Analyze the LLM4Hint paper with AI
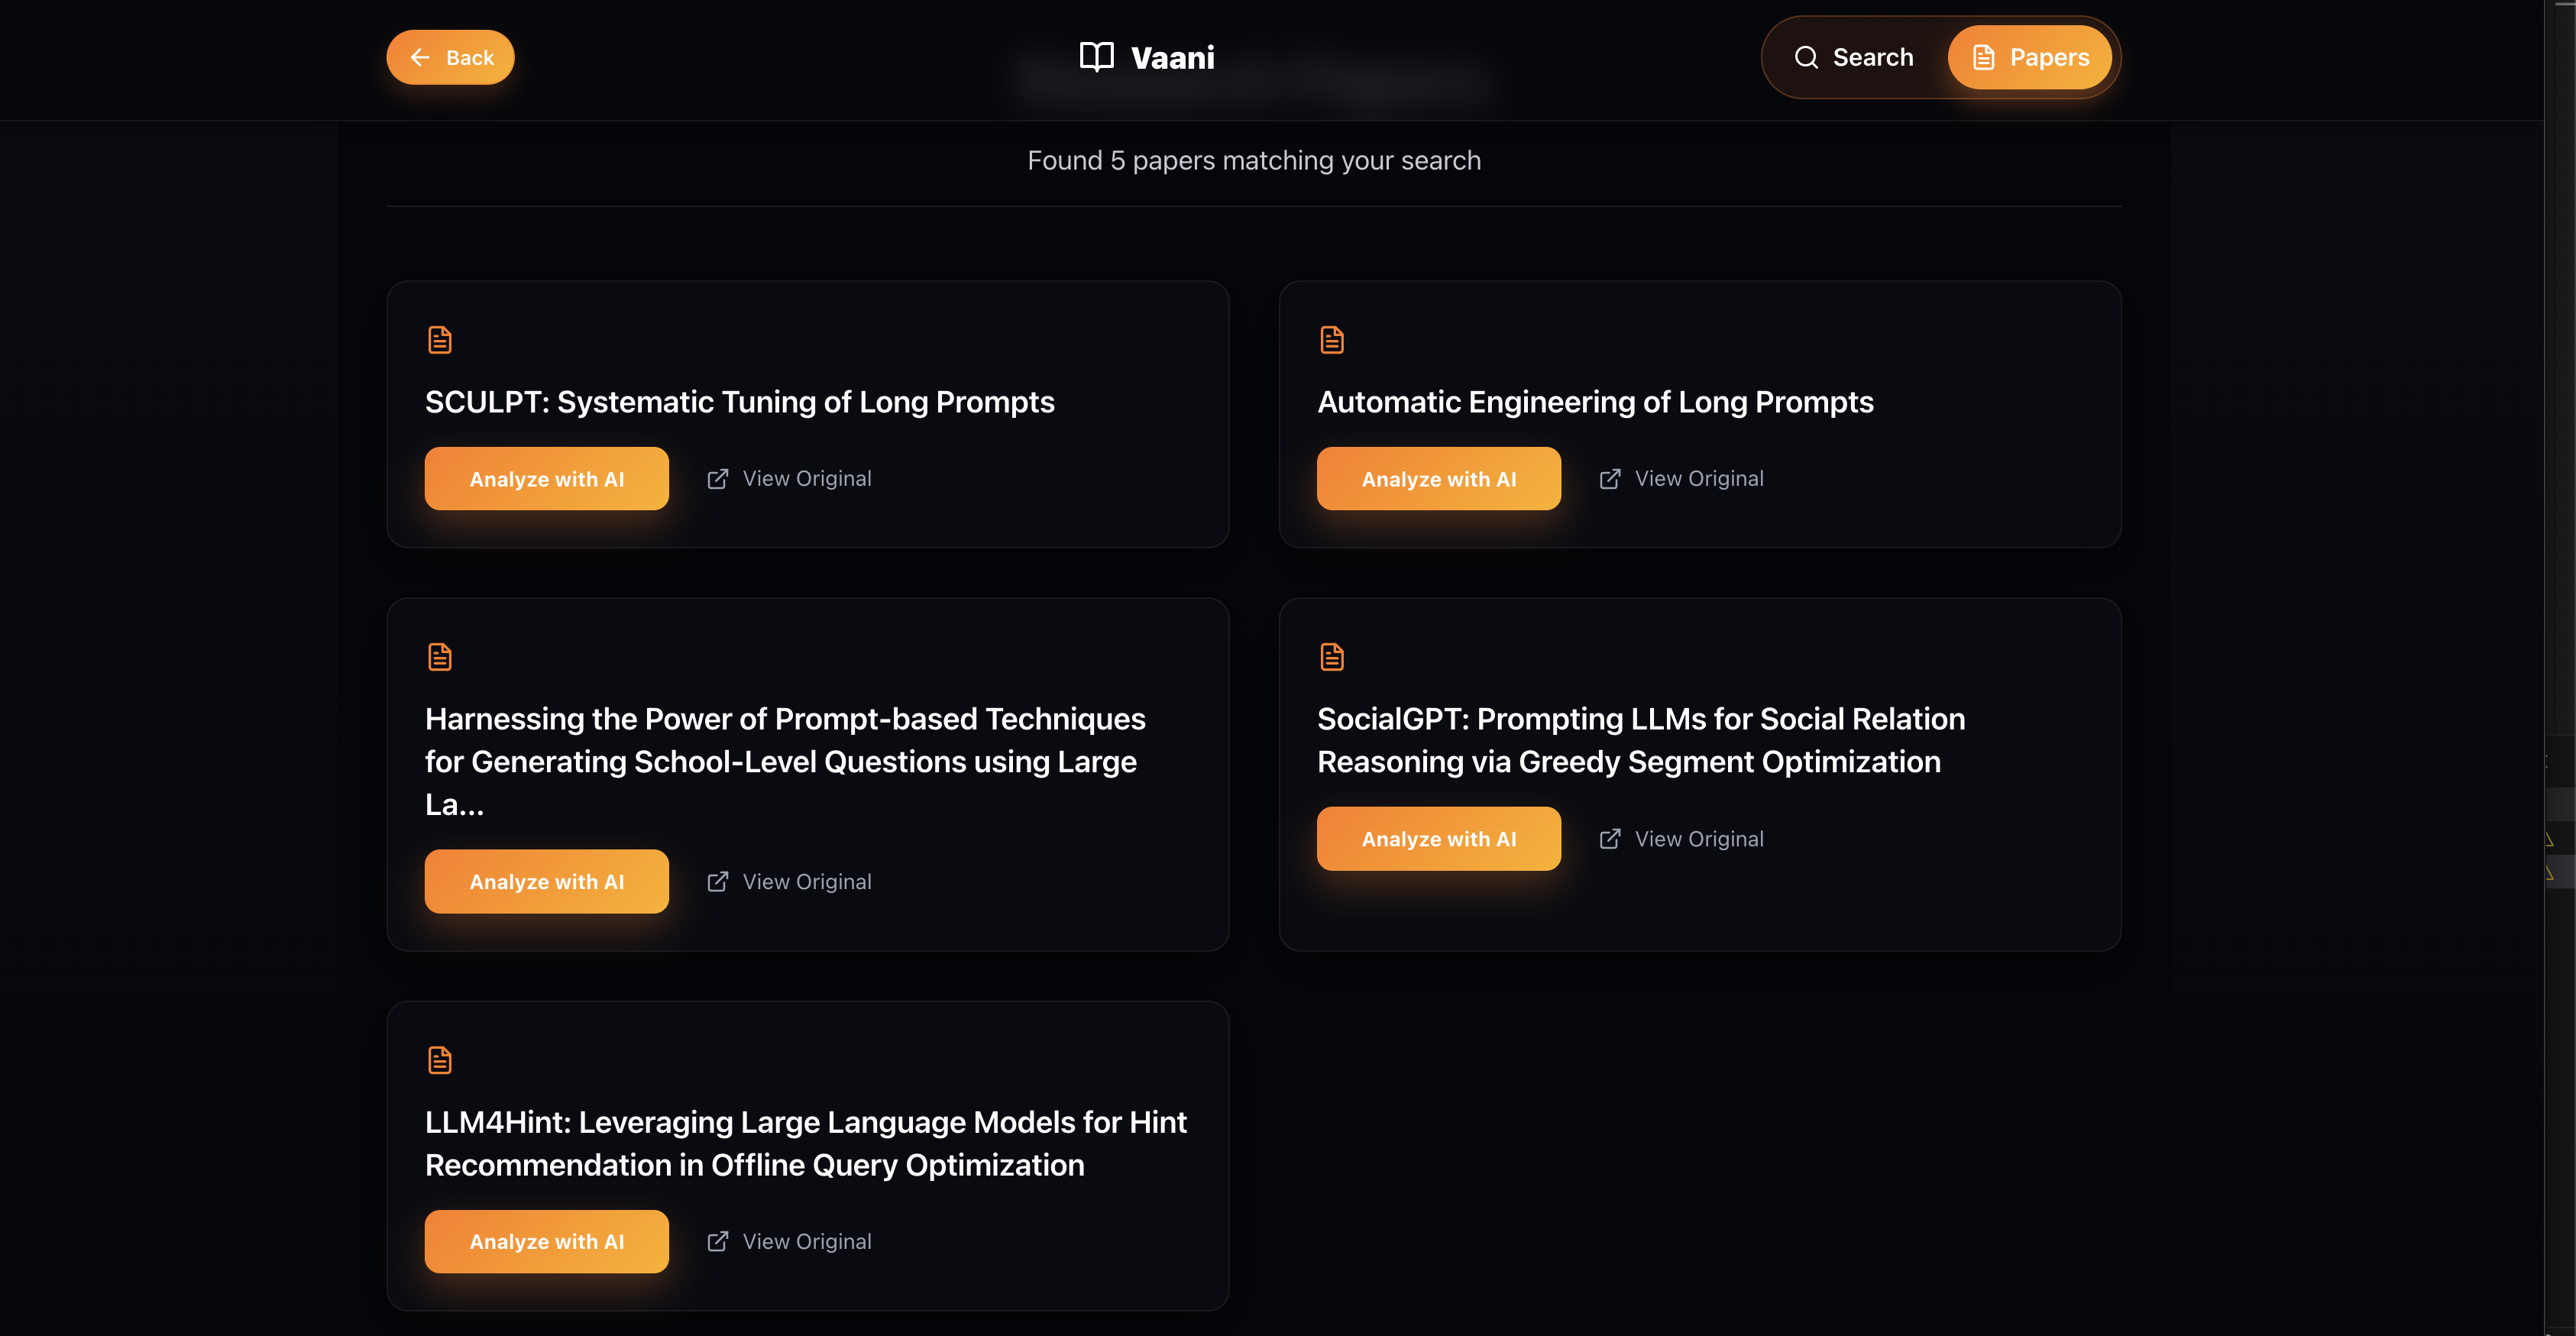Screen dimensions: 2576x1336 click(546, 1241)
